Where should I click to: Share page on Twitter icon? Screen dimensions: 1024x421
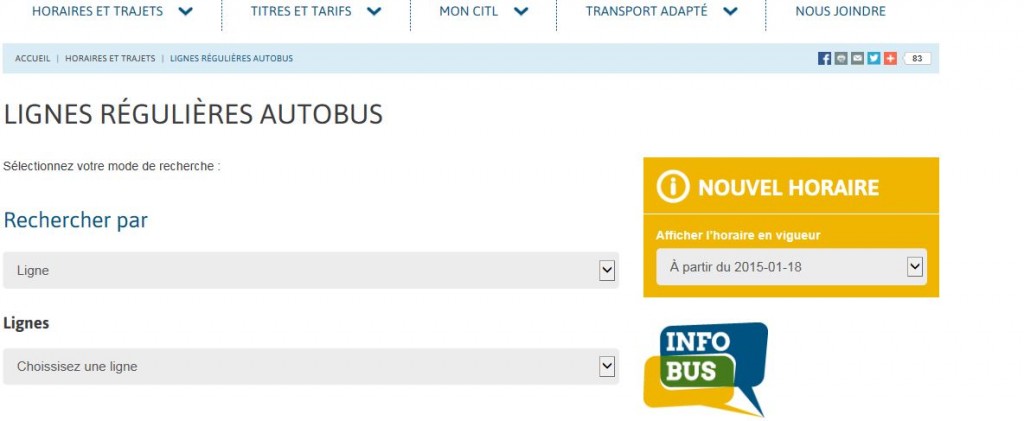874,58
